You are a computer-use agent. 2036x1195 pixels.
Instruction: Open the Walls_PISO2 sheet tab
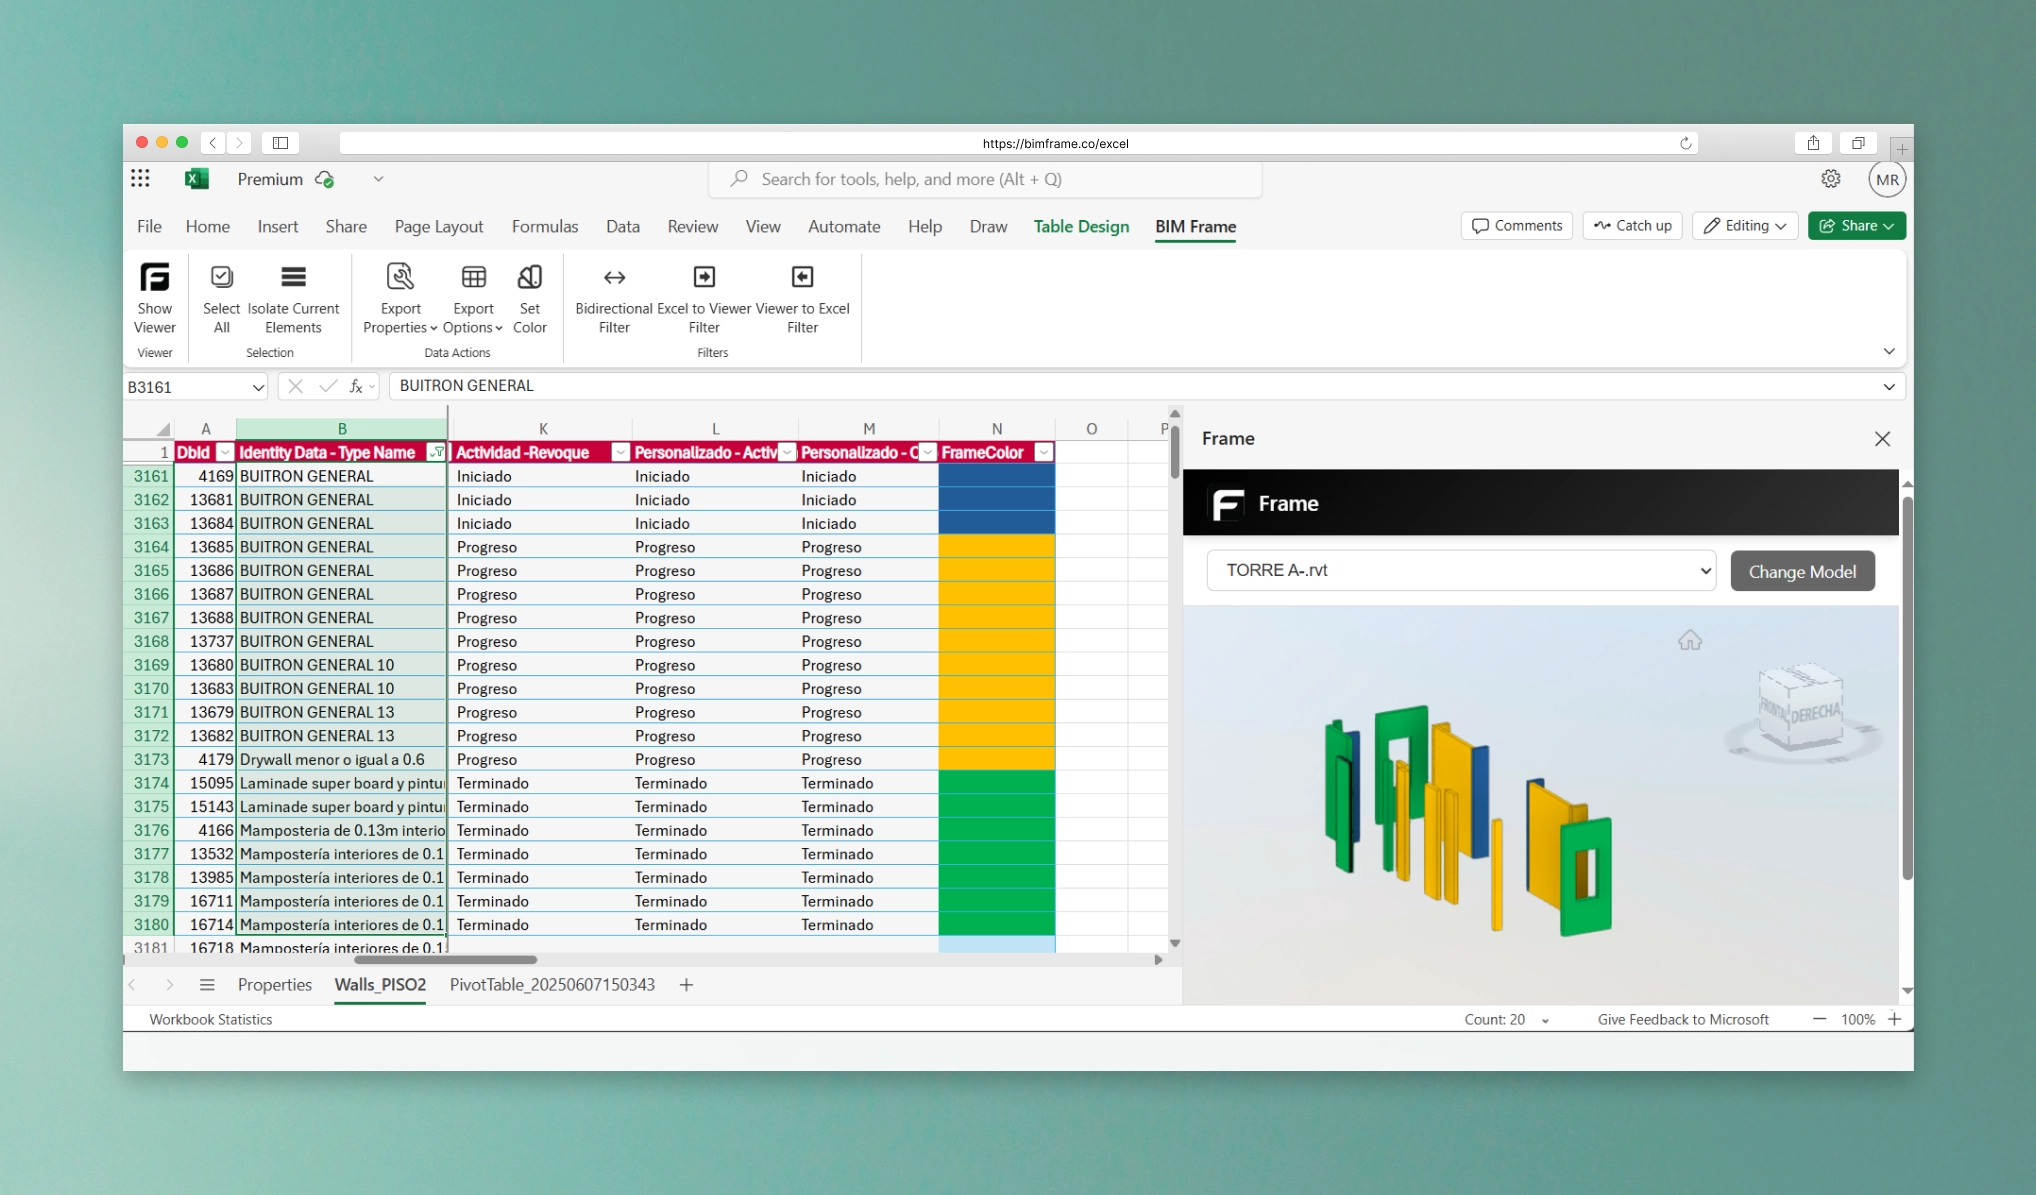point(379,985)
